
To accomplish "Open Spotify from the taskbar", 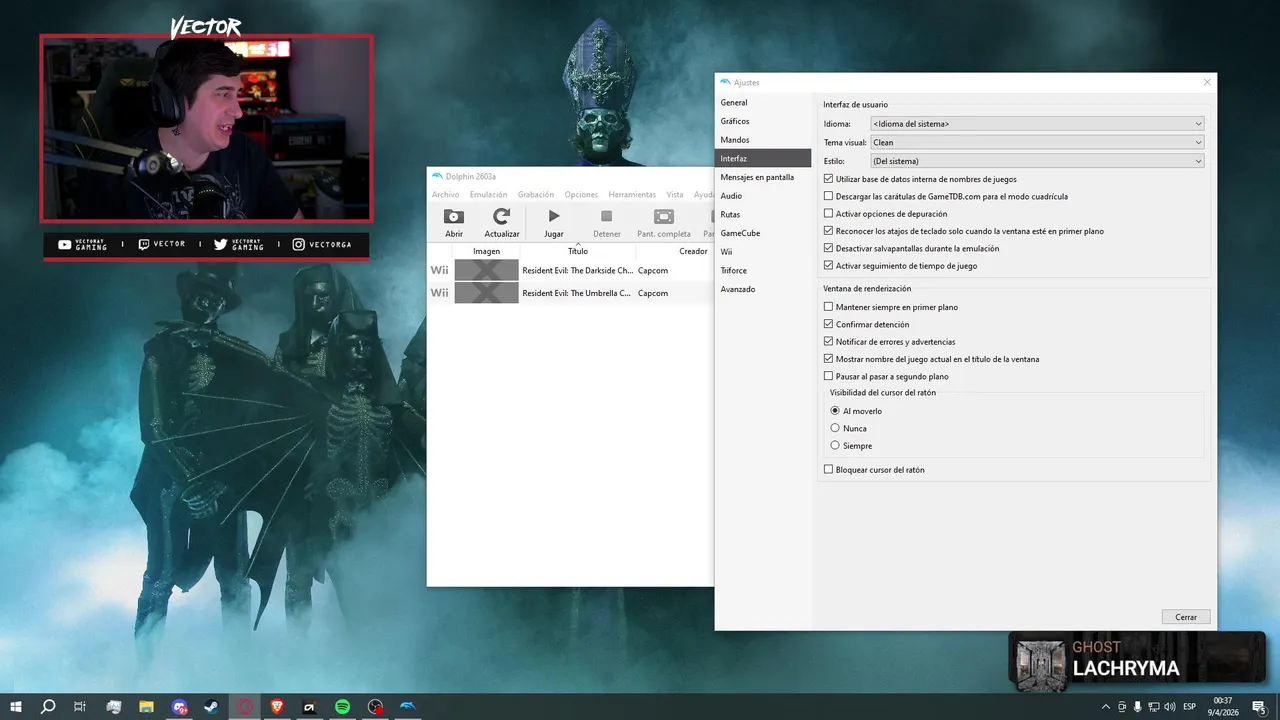I will [342, 707].
